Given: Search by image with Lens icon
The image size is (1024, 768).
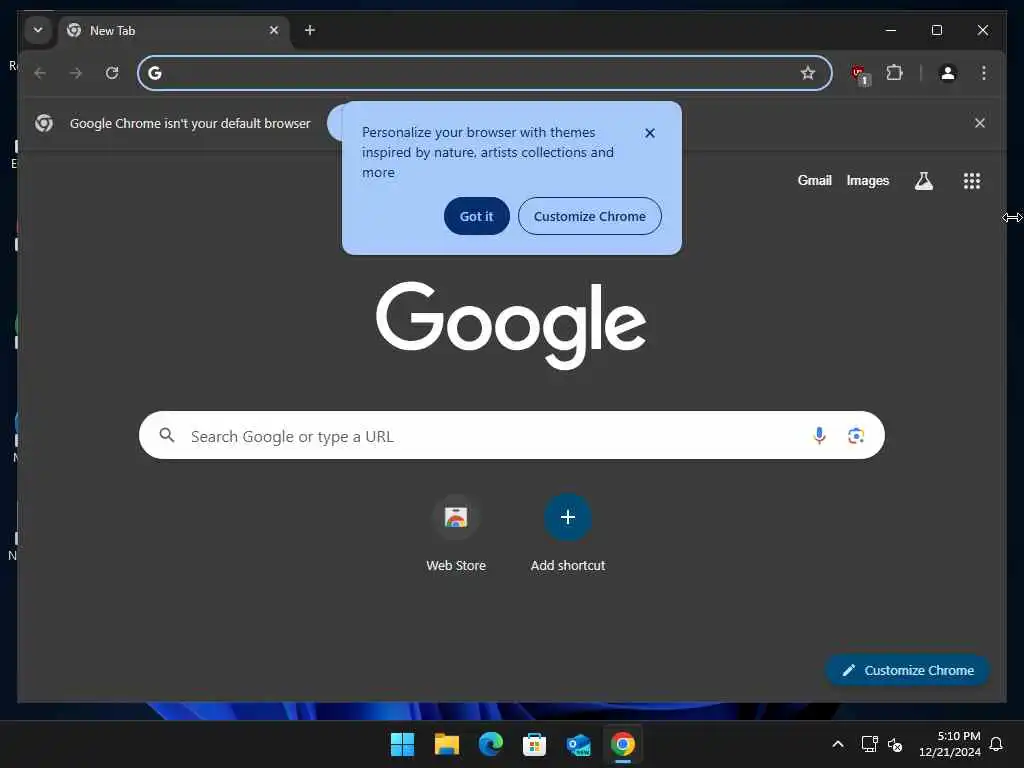Looking at the screenshot, I should pyautogui.click(x=856, y=436).
